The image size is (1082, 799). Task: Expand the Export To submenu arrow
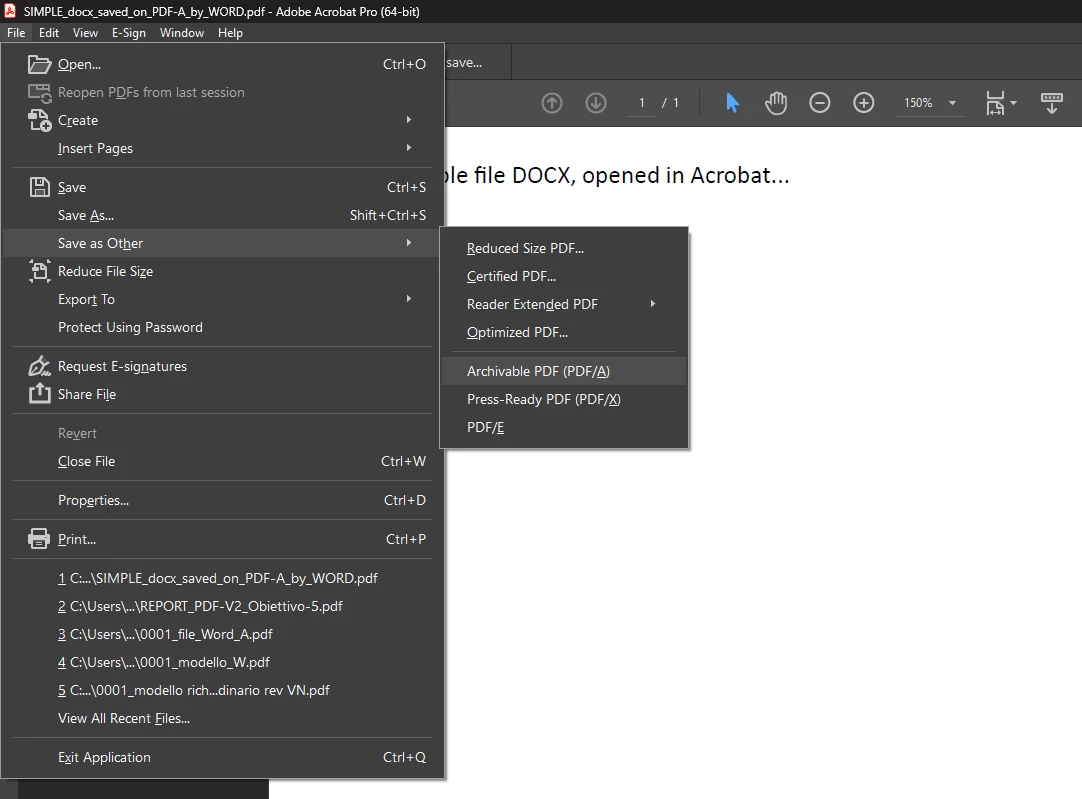tap(409, 299)
